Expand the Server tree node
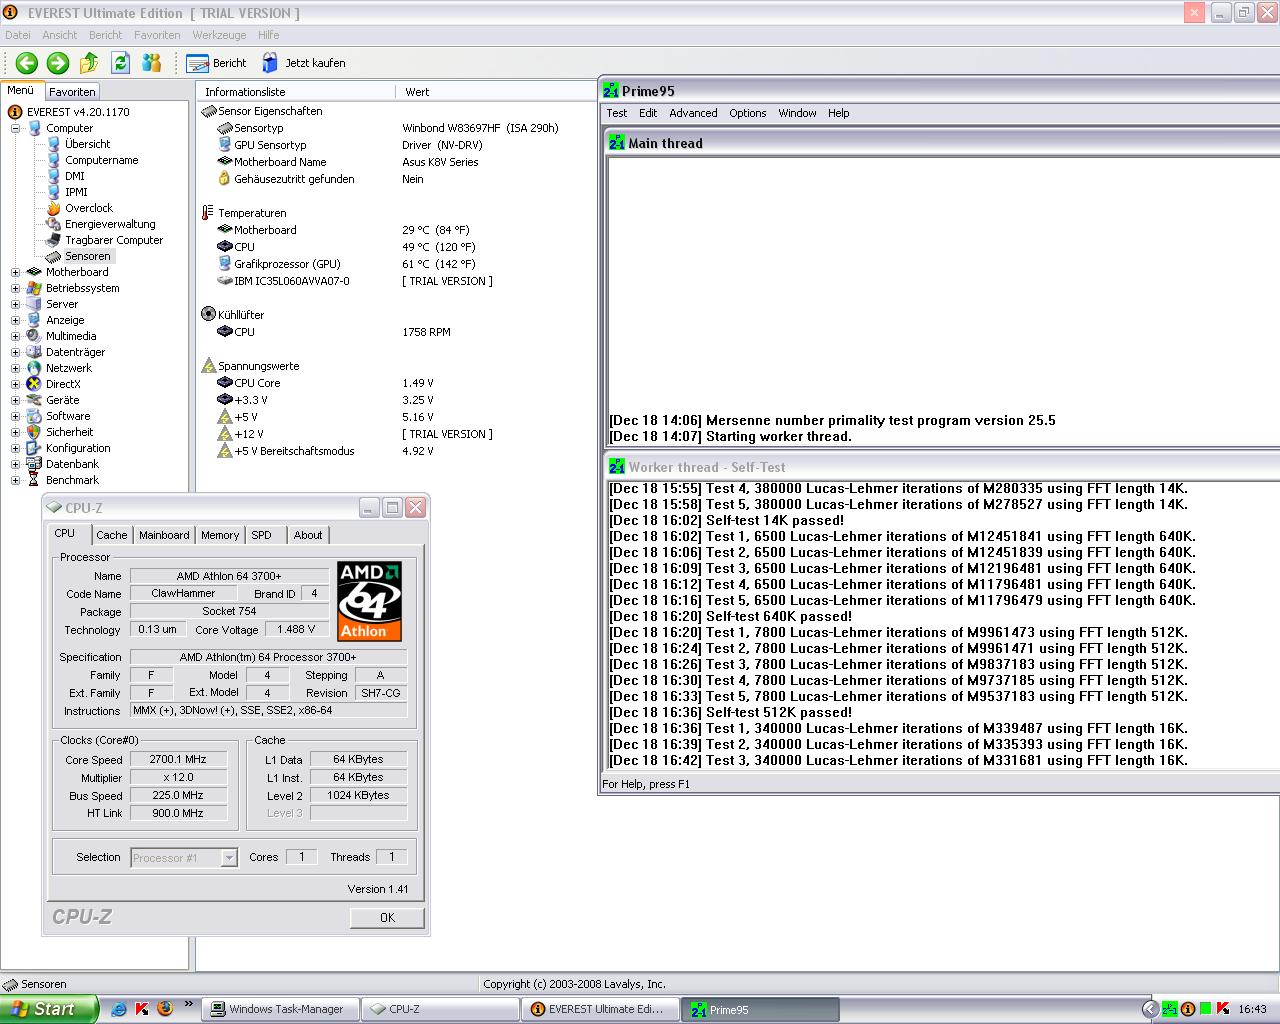Screen dimensions: 1280x1024 coord(15,304)
